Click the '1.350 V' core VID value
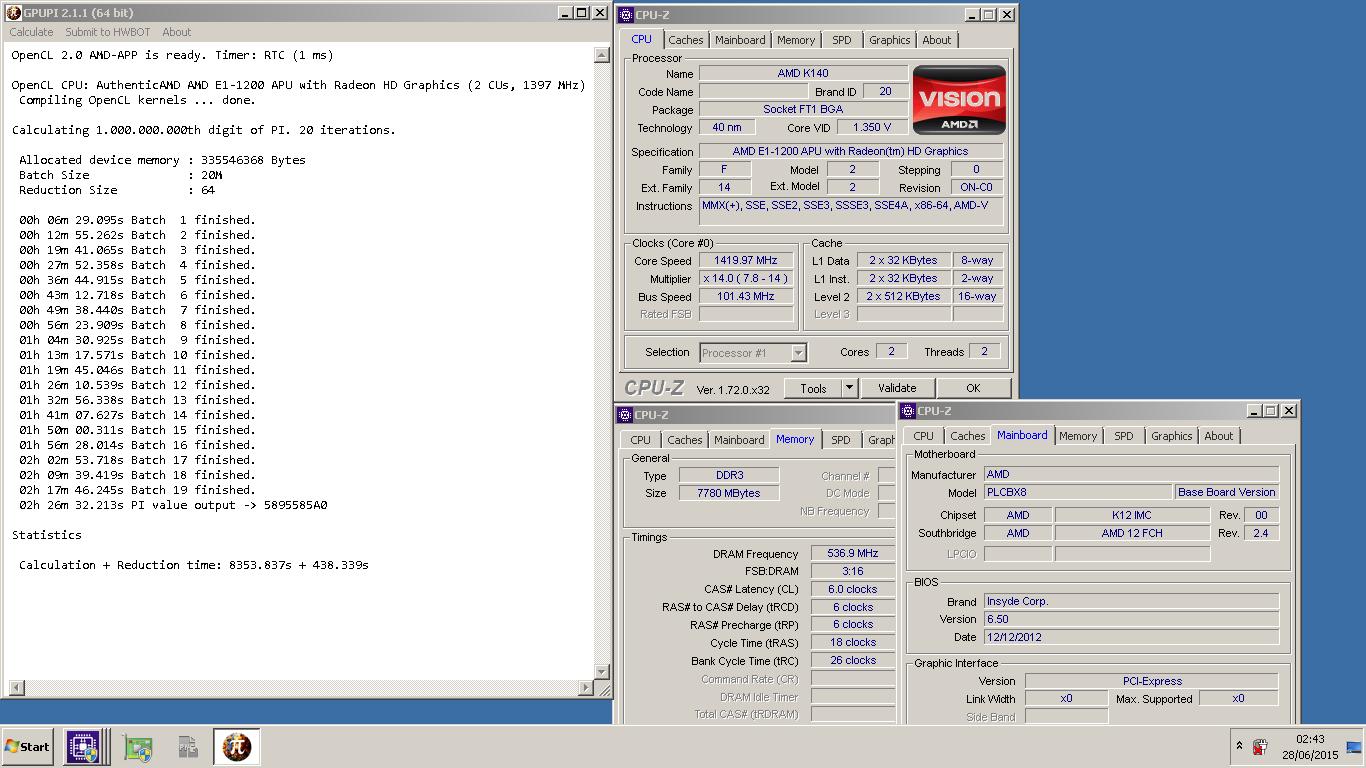1366x768 pixels. [x=871, y=127]
